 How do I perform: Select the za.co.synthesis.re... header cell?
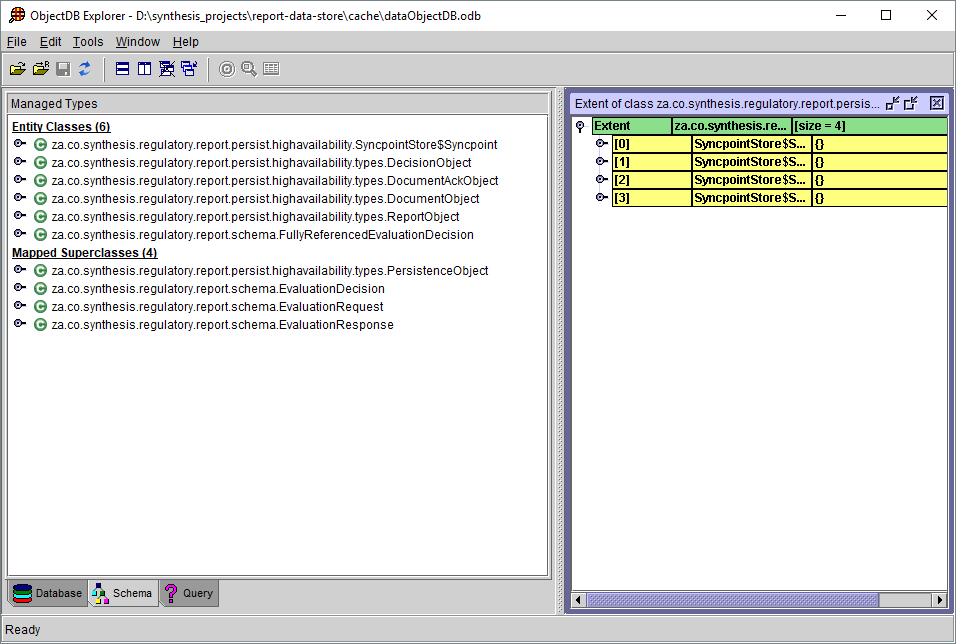732,126
